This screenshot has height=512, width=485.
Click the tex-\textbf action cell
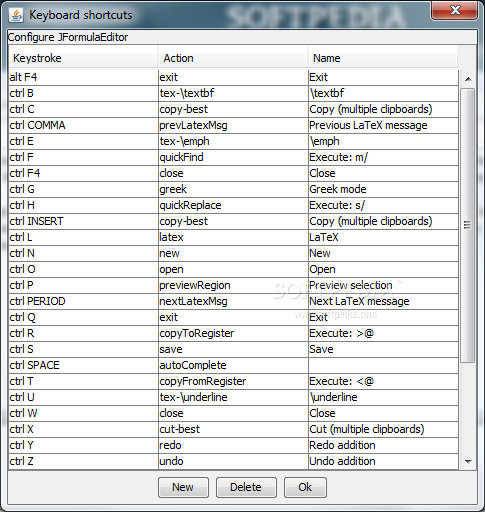(x=233, y=93)
